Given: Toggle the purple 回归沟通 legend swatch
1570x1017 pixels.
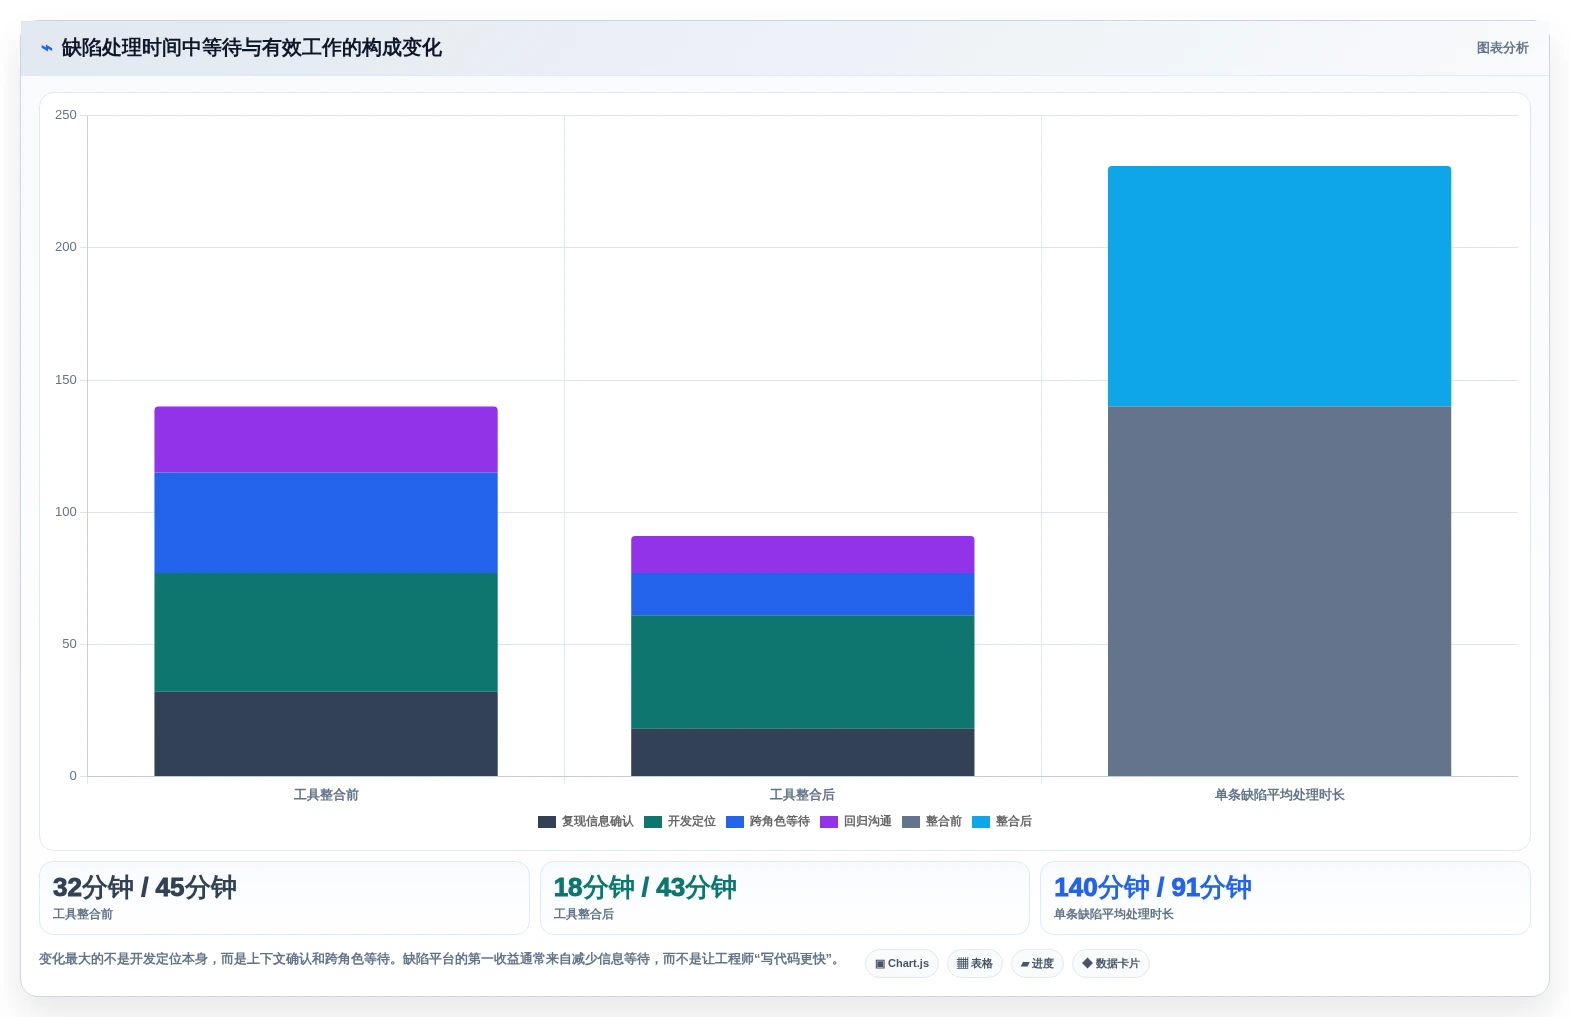Looking at the screenshot, I should coord(829,822).
